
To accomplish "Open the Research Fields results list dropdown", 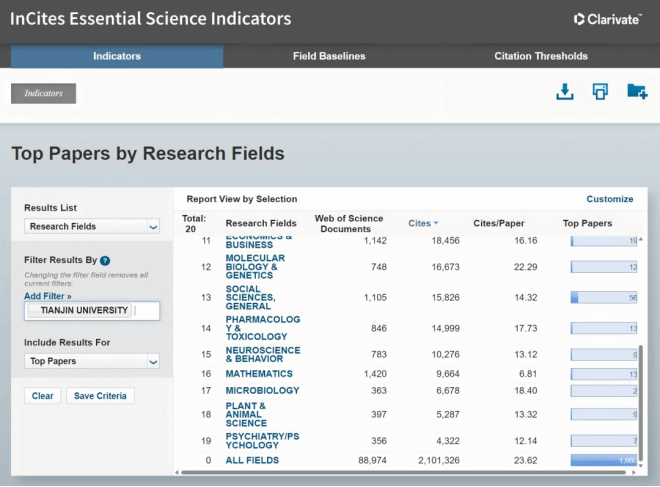I will tap(92, 226).
